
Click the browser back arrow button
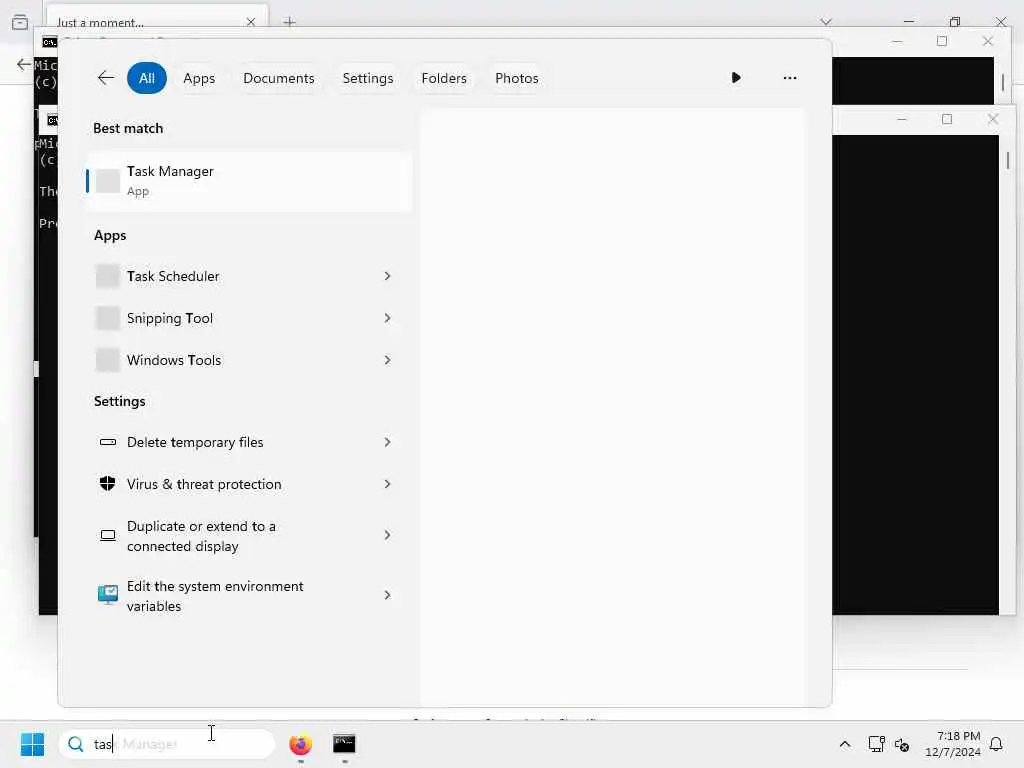pyautogui.click(x=24, y=64)
